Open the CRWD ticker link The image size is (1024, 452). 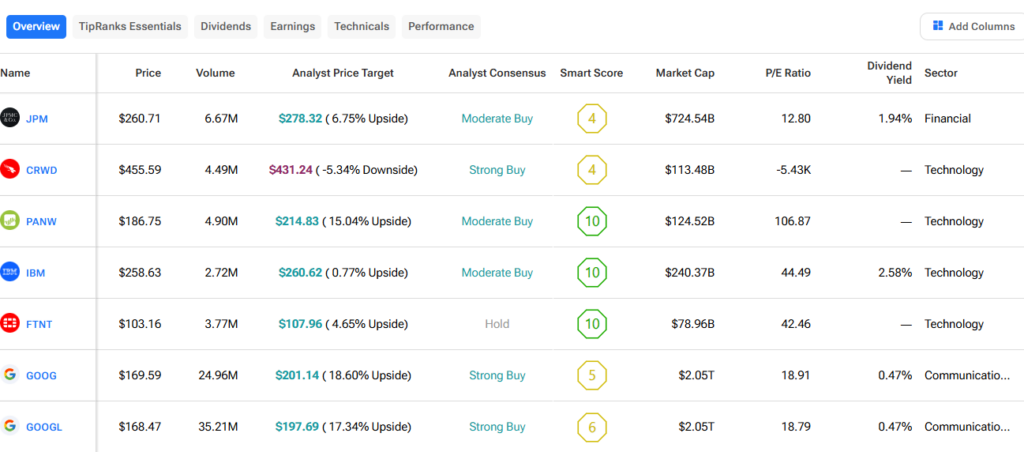point(42,170)
